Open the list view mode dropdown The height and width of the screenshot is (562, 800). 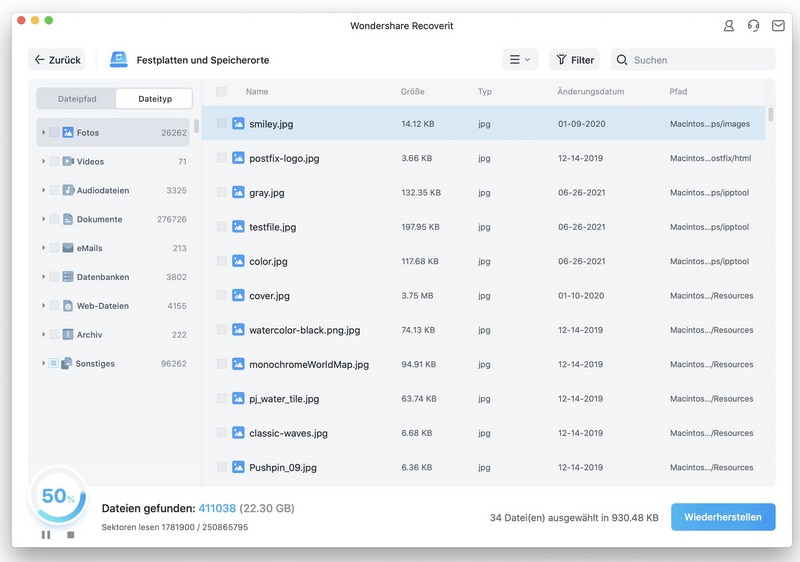tap(520, 60)
